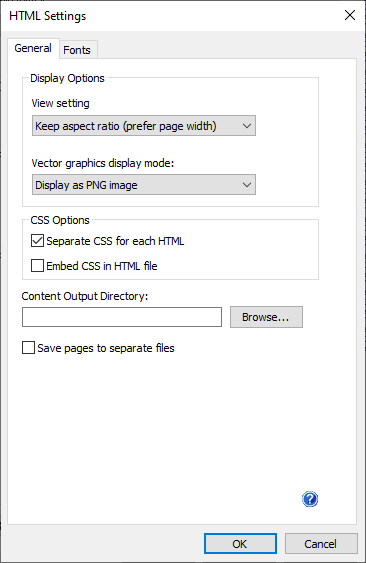Close the HTML Settings dialog

pyautogui.click(x=349, y=15)
